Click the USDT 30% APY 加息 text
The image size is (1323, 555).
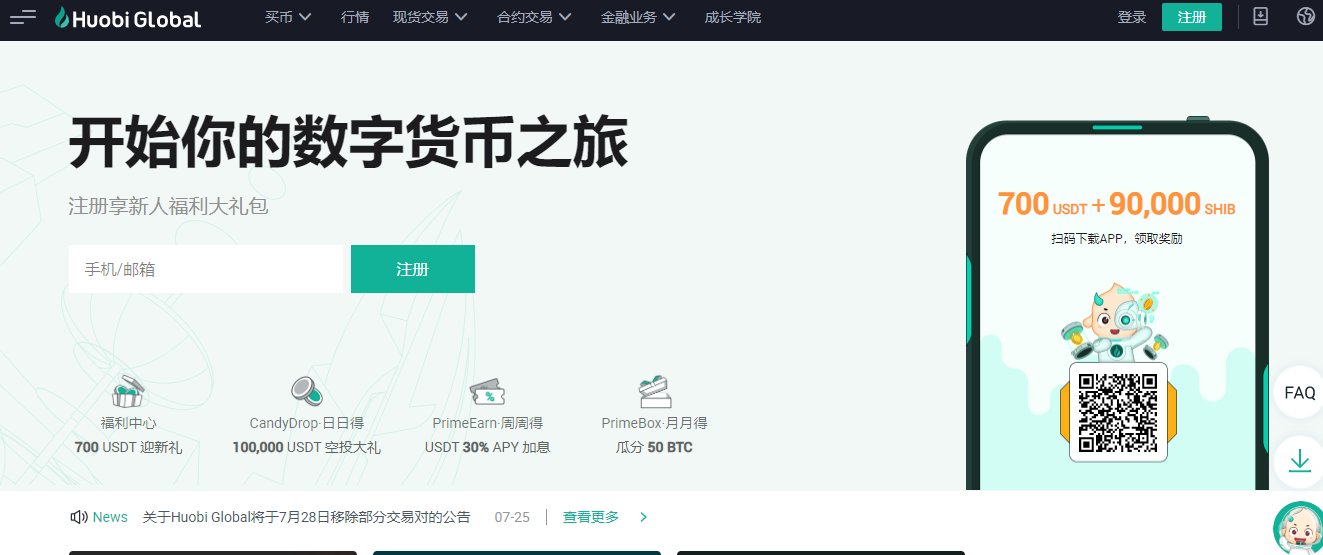coord(487,447)
